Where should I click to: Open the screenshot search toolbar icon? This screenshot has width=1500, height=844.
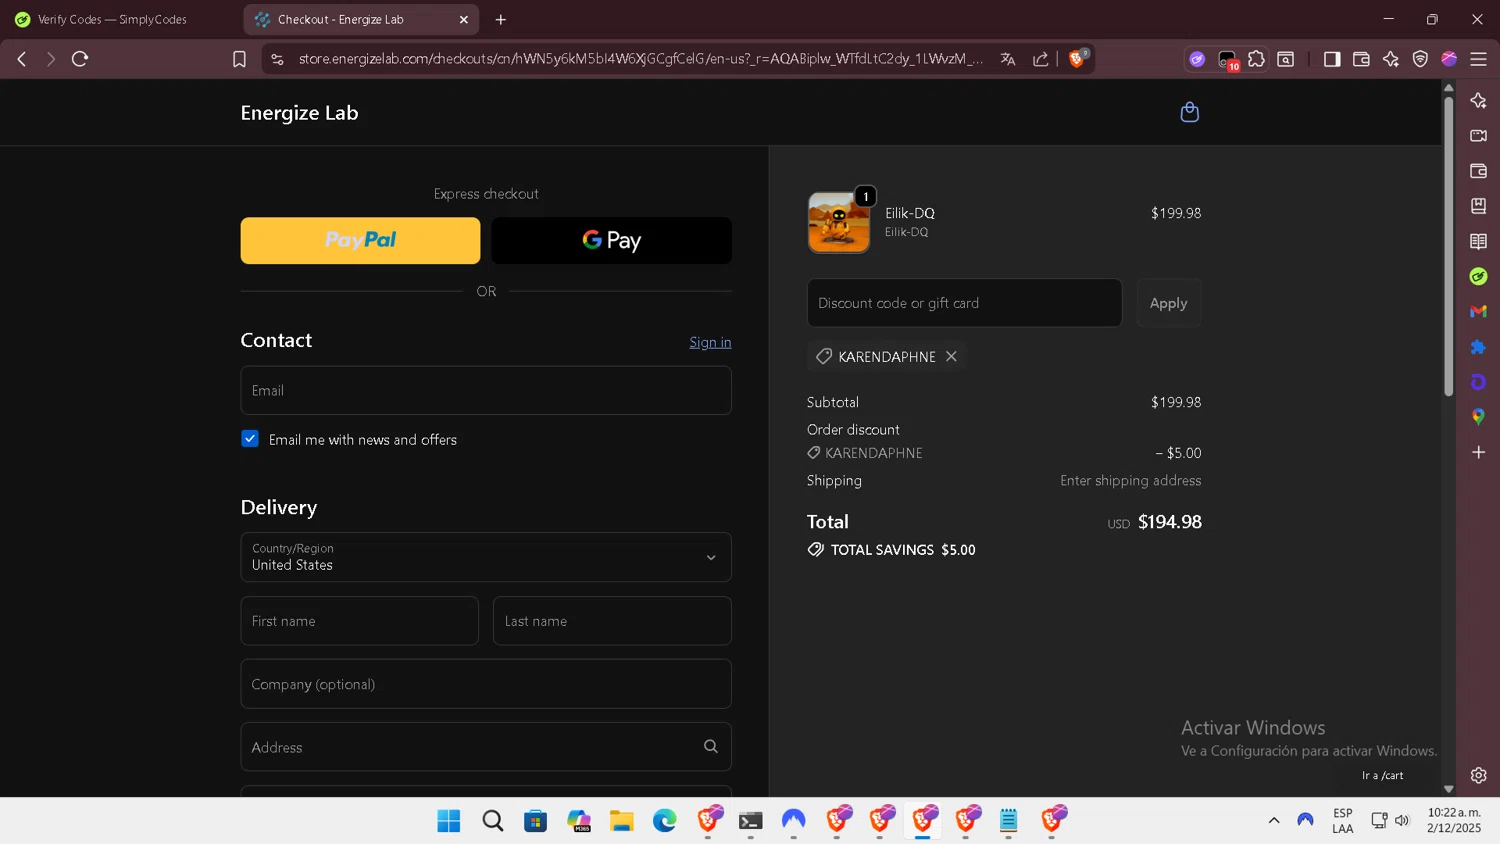pos(1286,59)
